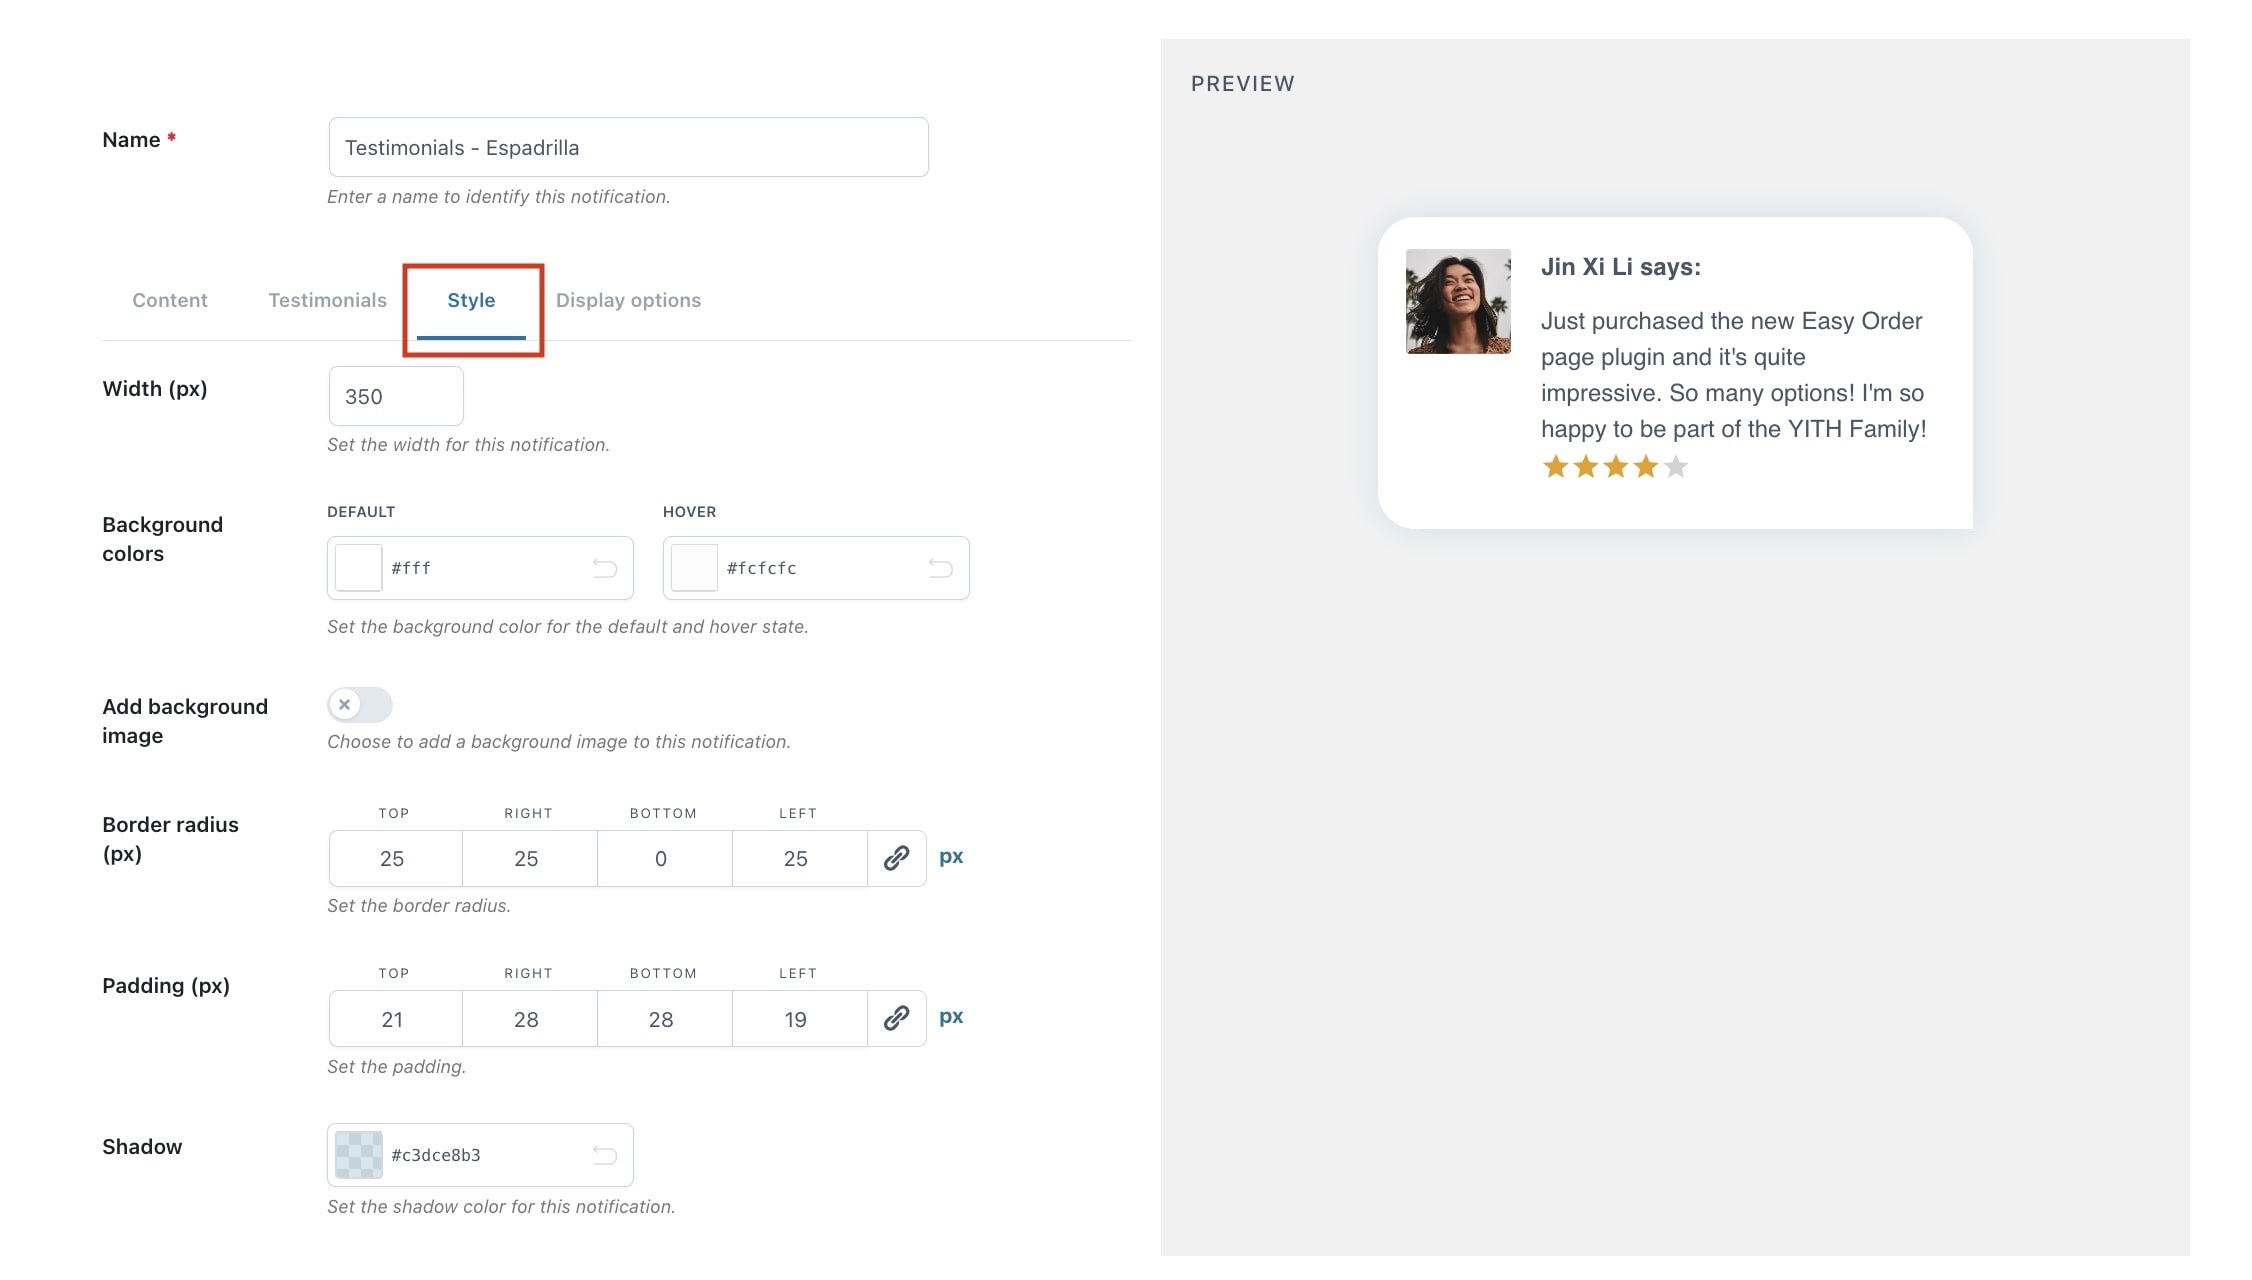This screenshot has width=2252, height=1280.
Task: Click the #fcfcfc hover color text
Action: coord(762,568)
